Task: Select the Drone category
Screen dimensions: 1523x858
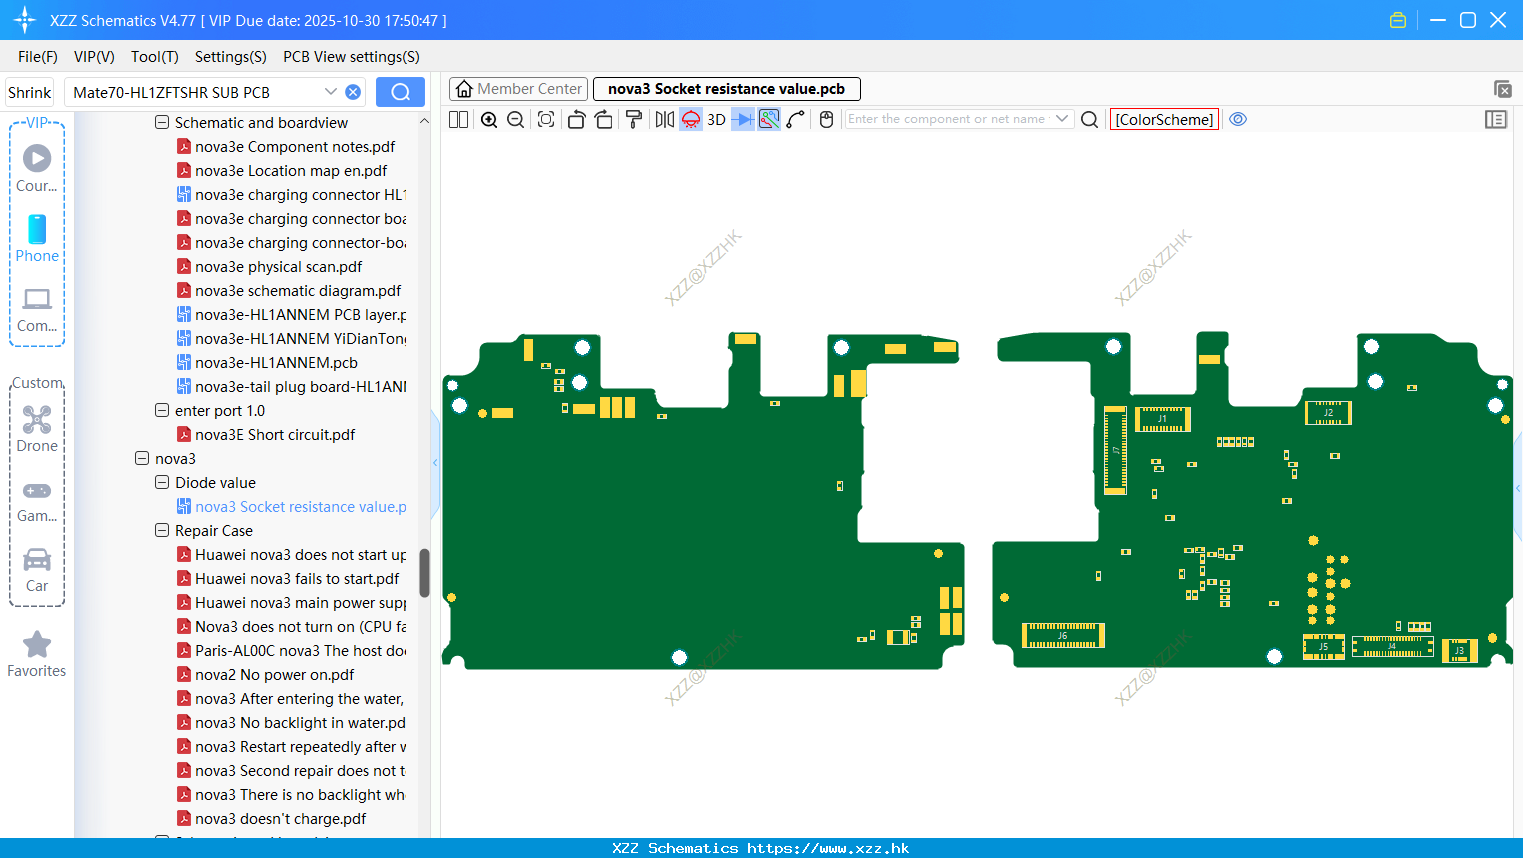Action: click(37, 428)
